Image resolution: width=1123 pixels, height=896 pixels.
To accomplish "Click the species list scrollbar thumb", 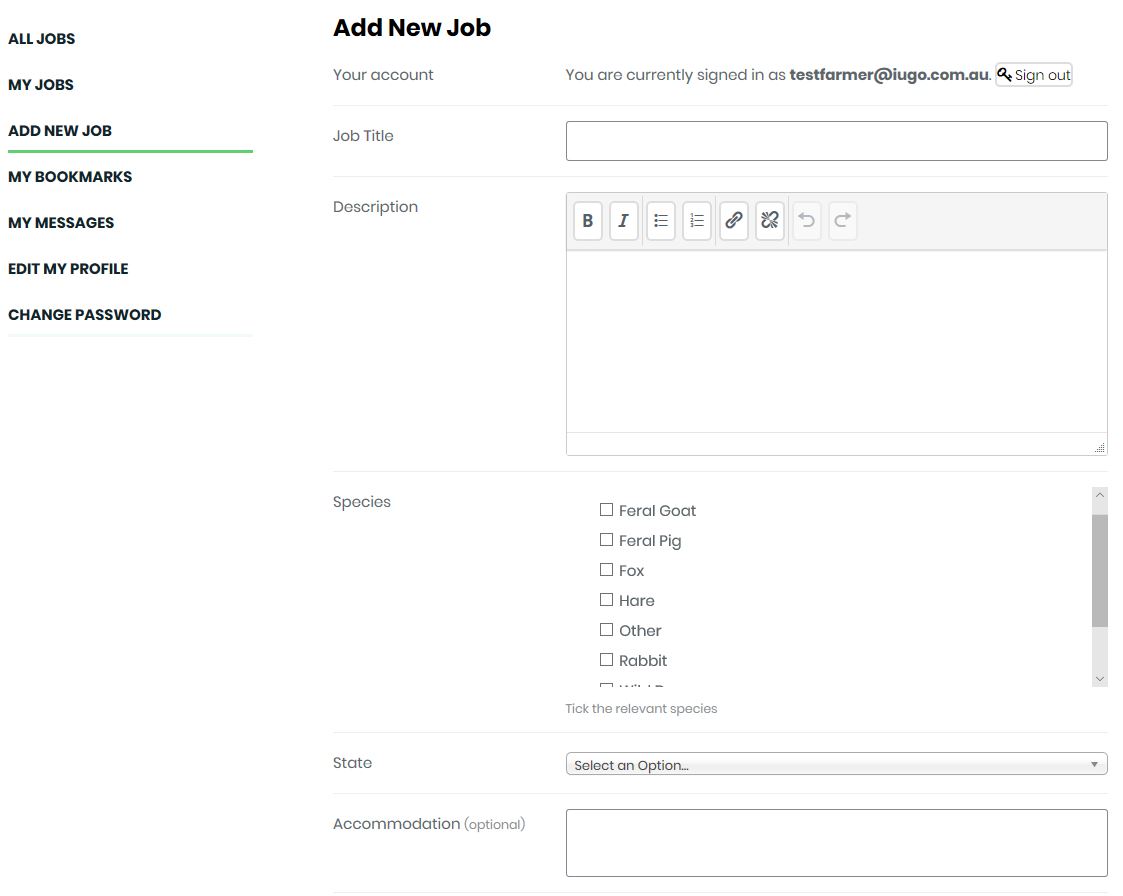I will [1100, 570].
